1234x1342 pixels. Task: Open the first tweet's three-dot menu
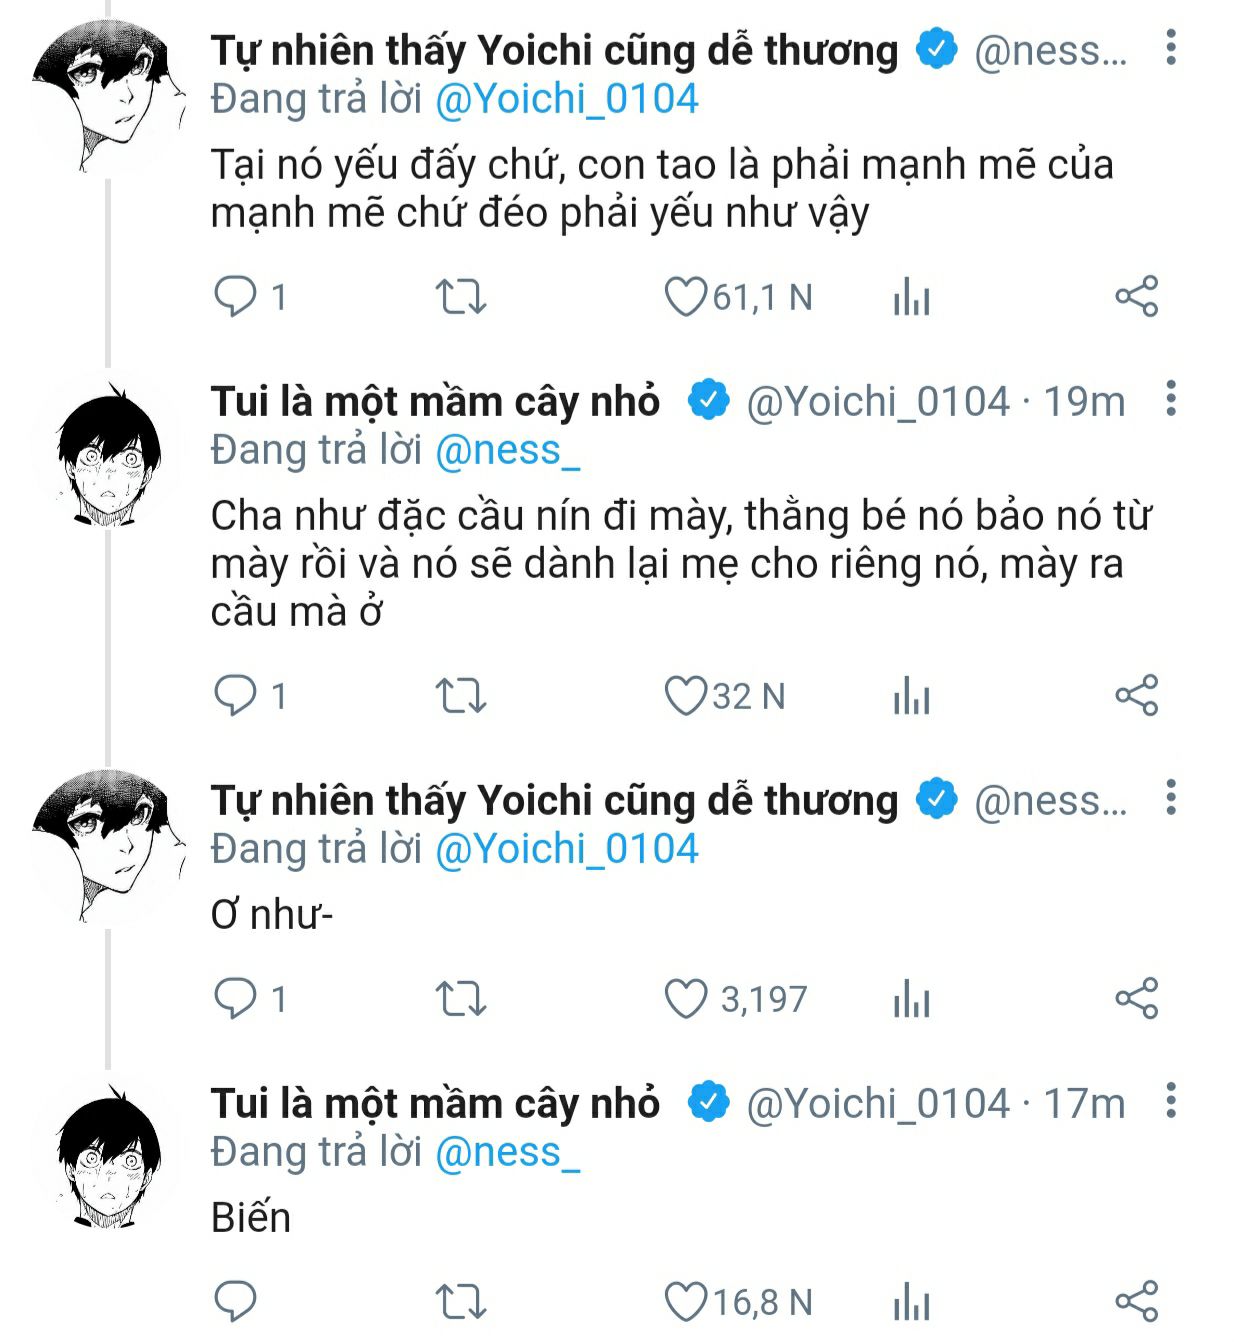pyautogui.click(x=1170, y=48)
